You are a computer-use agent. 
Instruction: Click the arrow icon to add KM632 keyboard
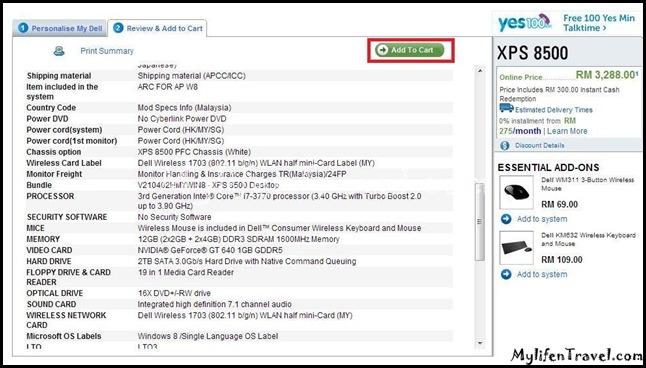[x=506, y=274]
